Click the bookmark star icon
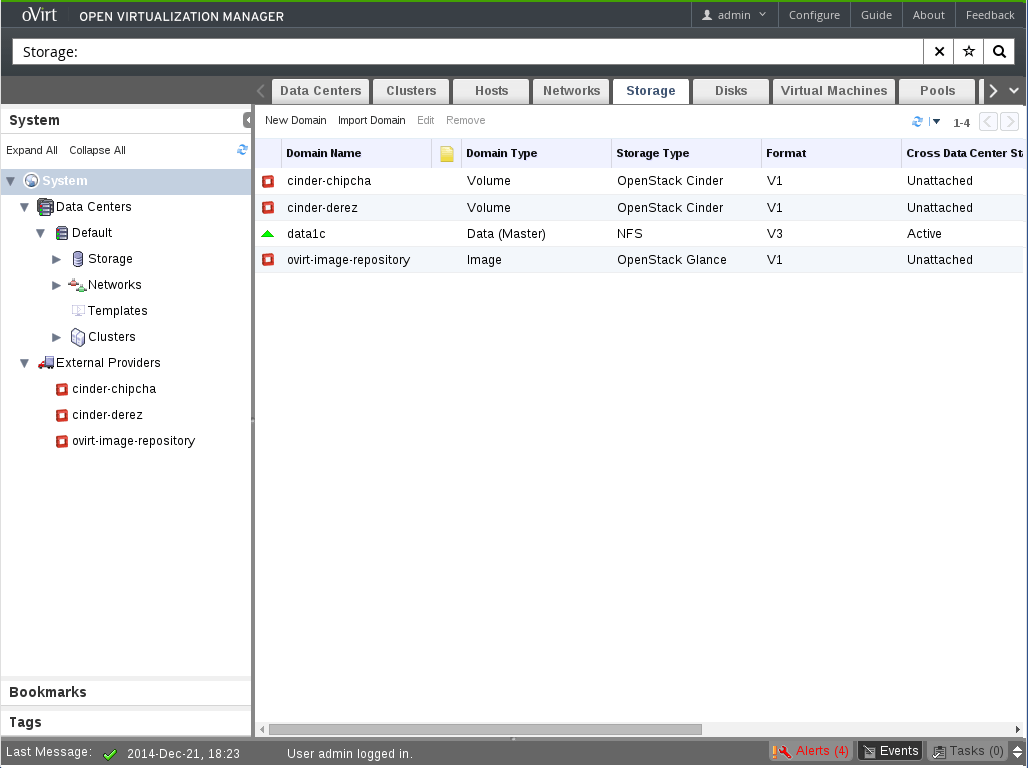 click(968, 52)
